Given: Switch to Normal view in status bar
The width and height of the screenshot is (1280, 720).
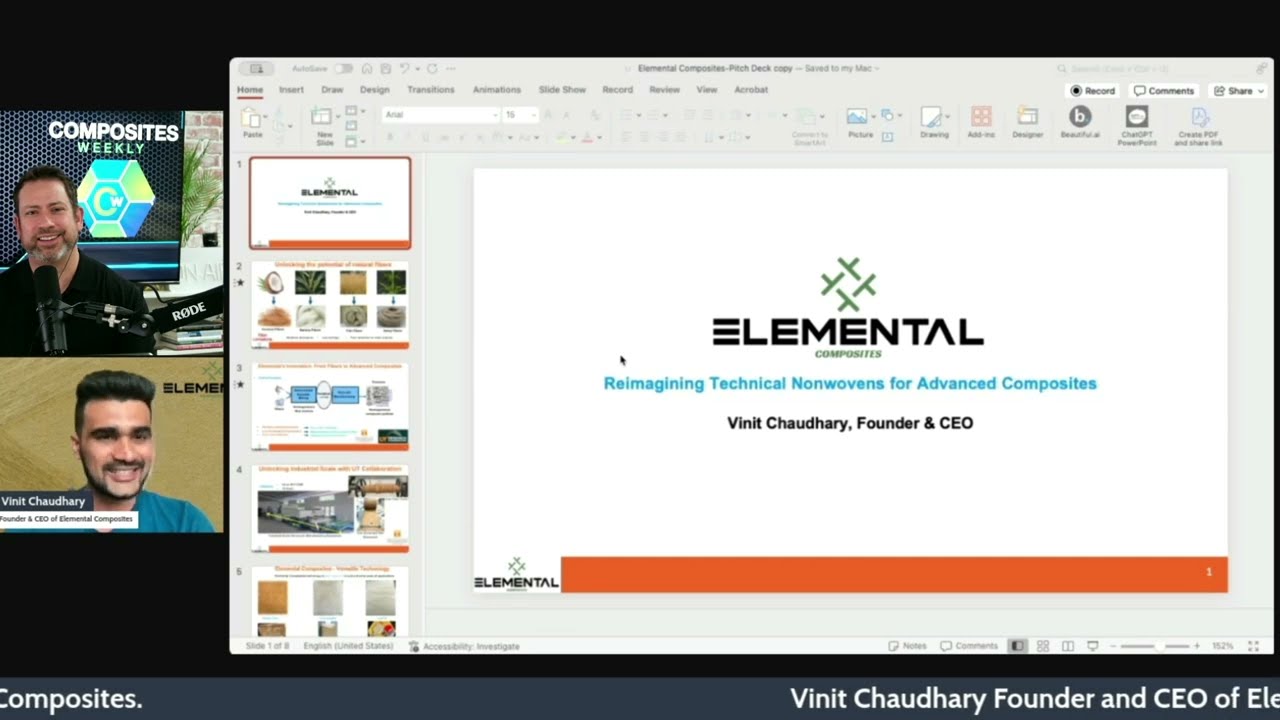Looking at the screenshot, I should point(1017,646).
